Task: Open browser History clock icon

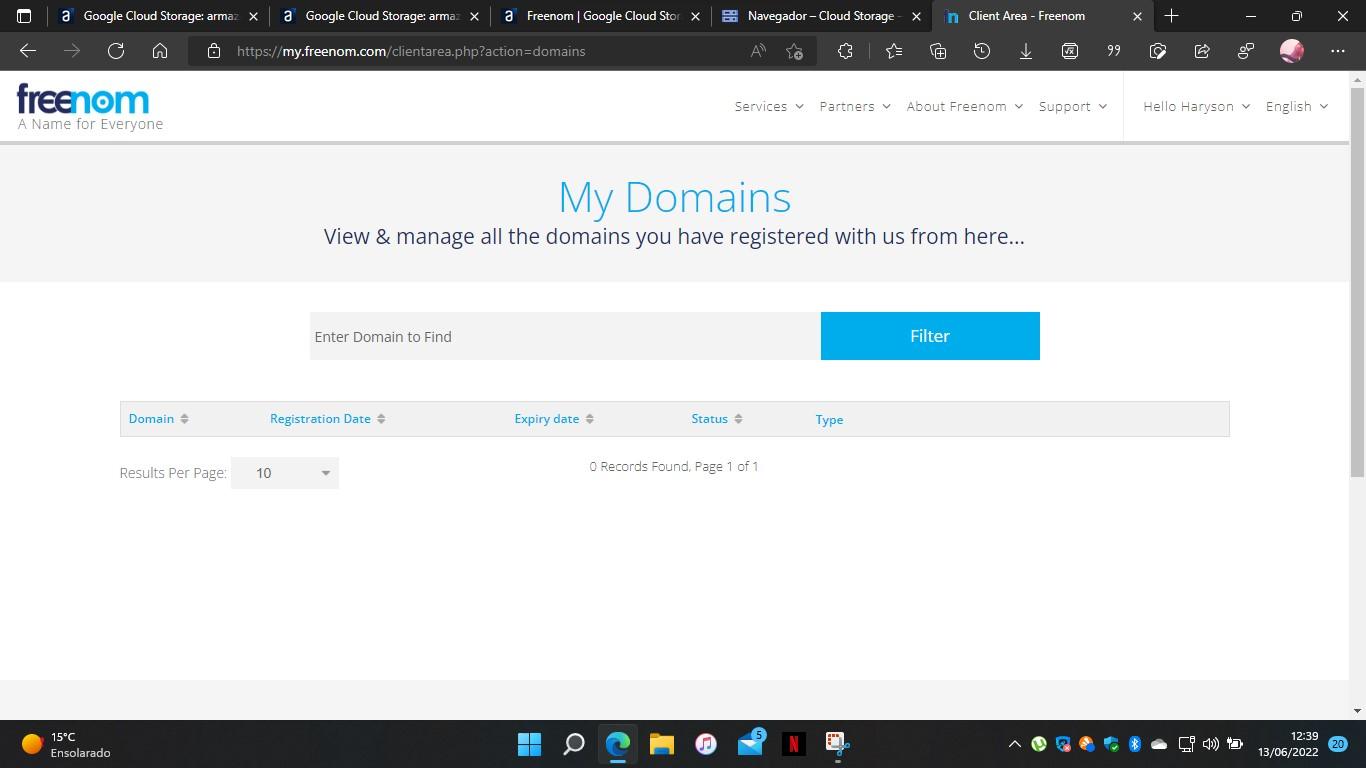Action: point(982,51)
